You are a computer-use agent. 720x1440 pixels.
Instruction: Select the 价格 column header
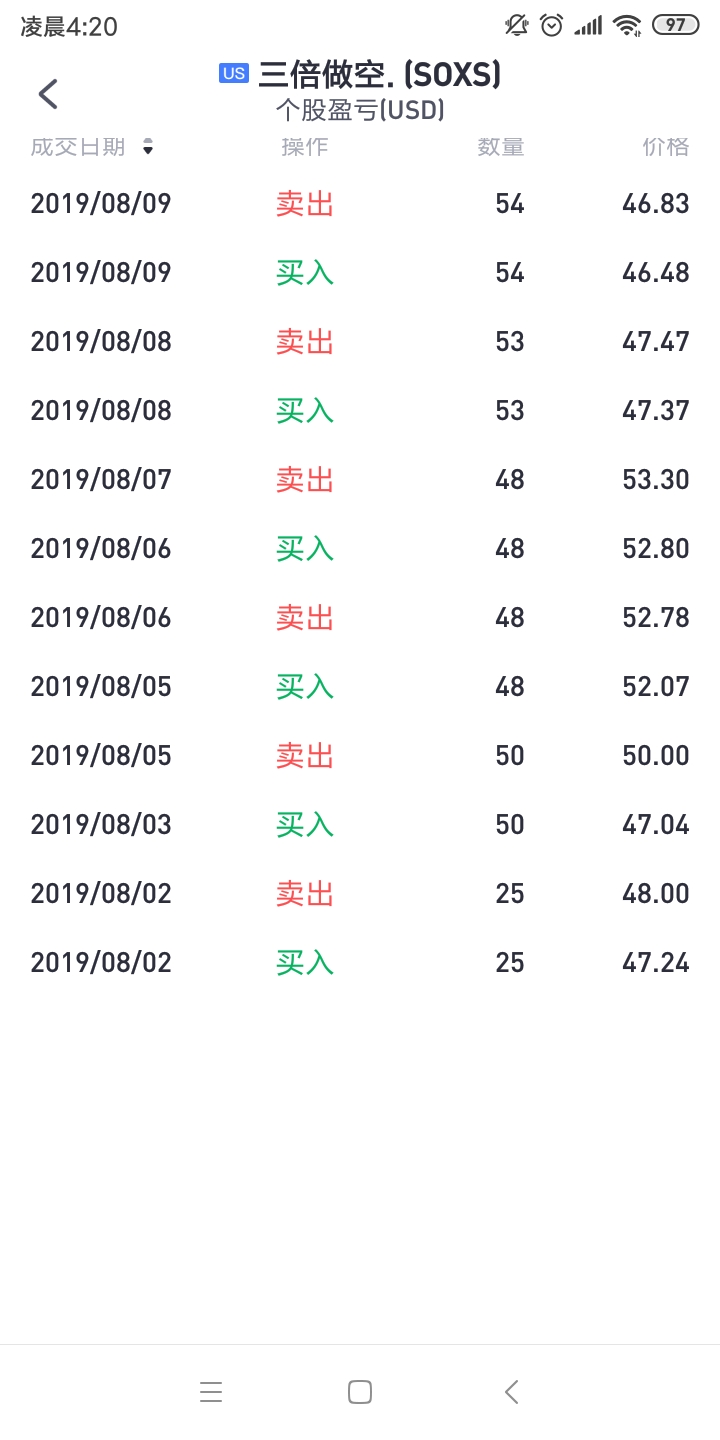tap(666, 148)
